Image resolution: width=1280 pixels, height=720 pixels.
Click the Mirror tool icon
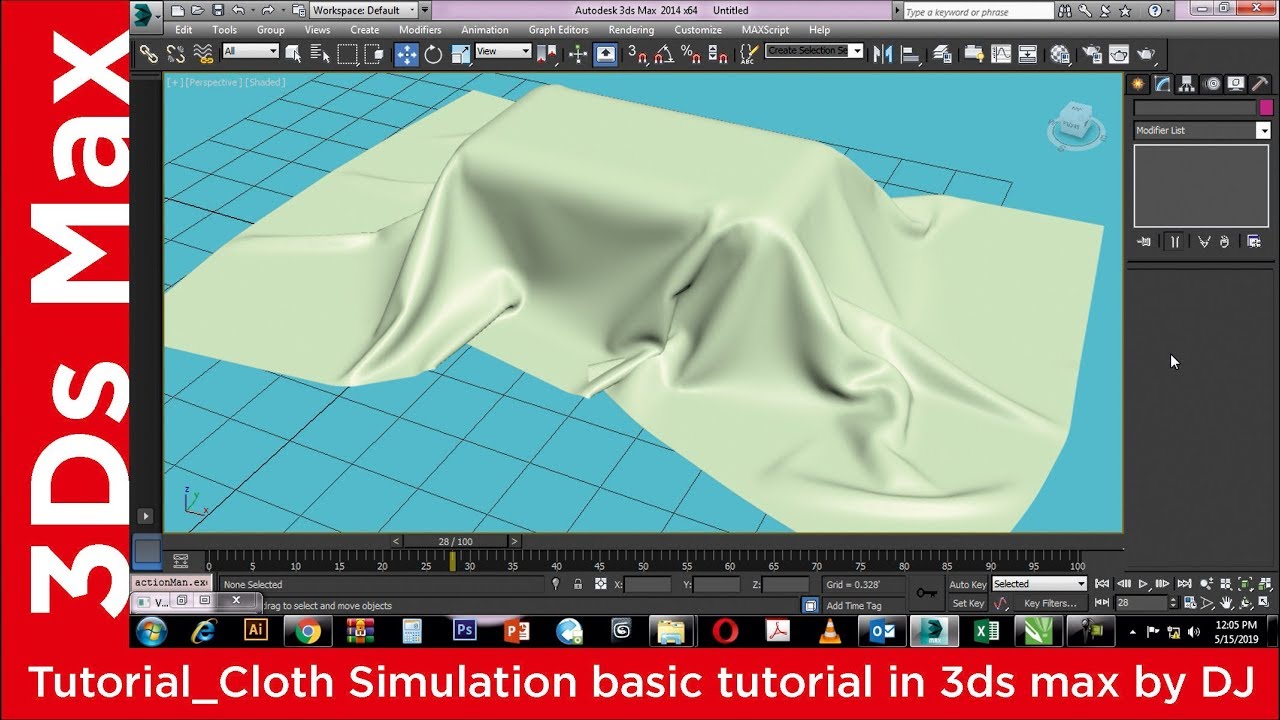pyautogui.click(x=882, y=54)
